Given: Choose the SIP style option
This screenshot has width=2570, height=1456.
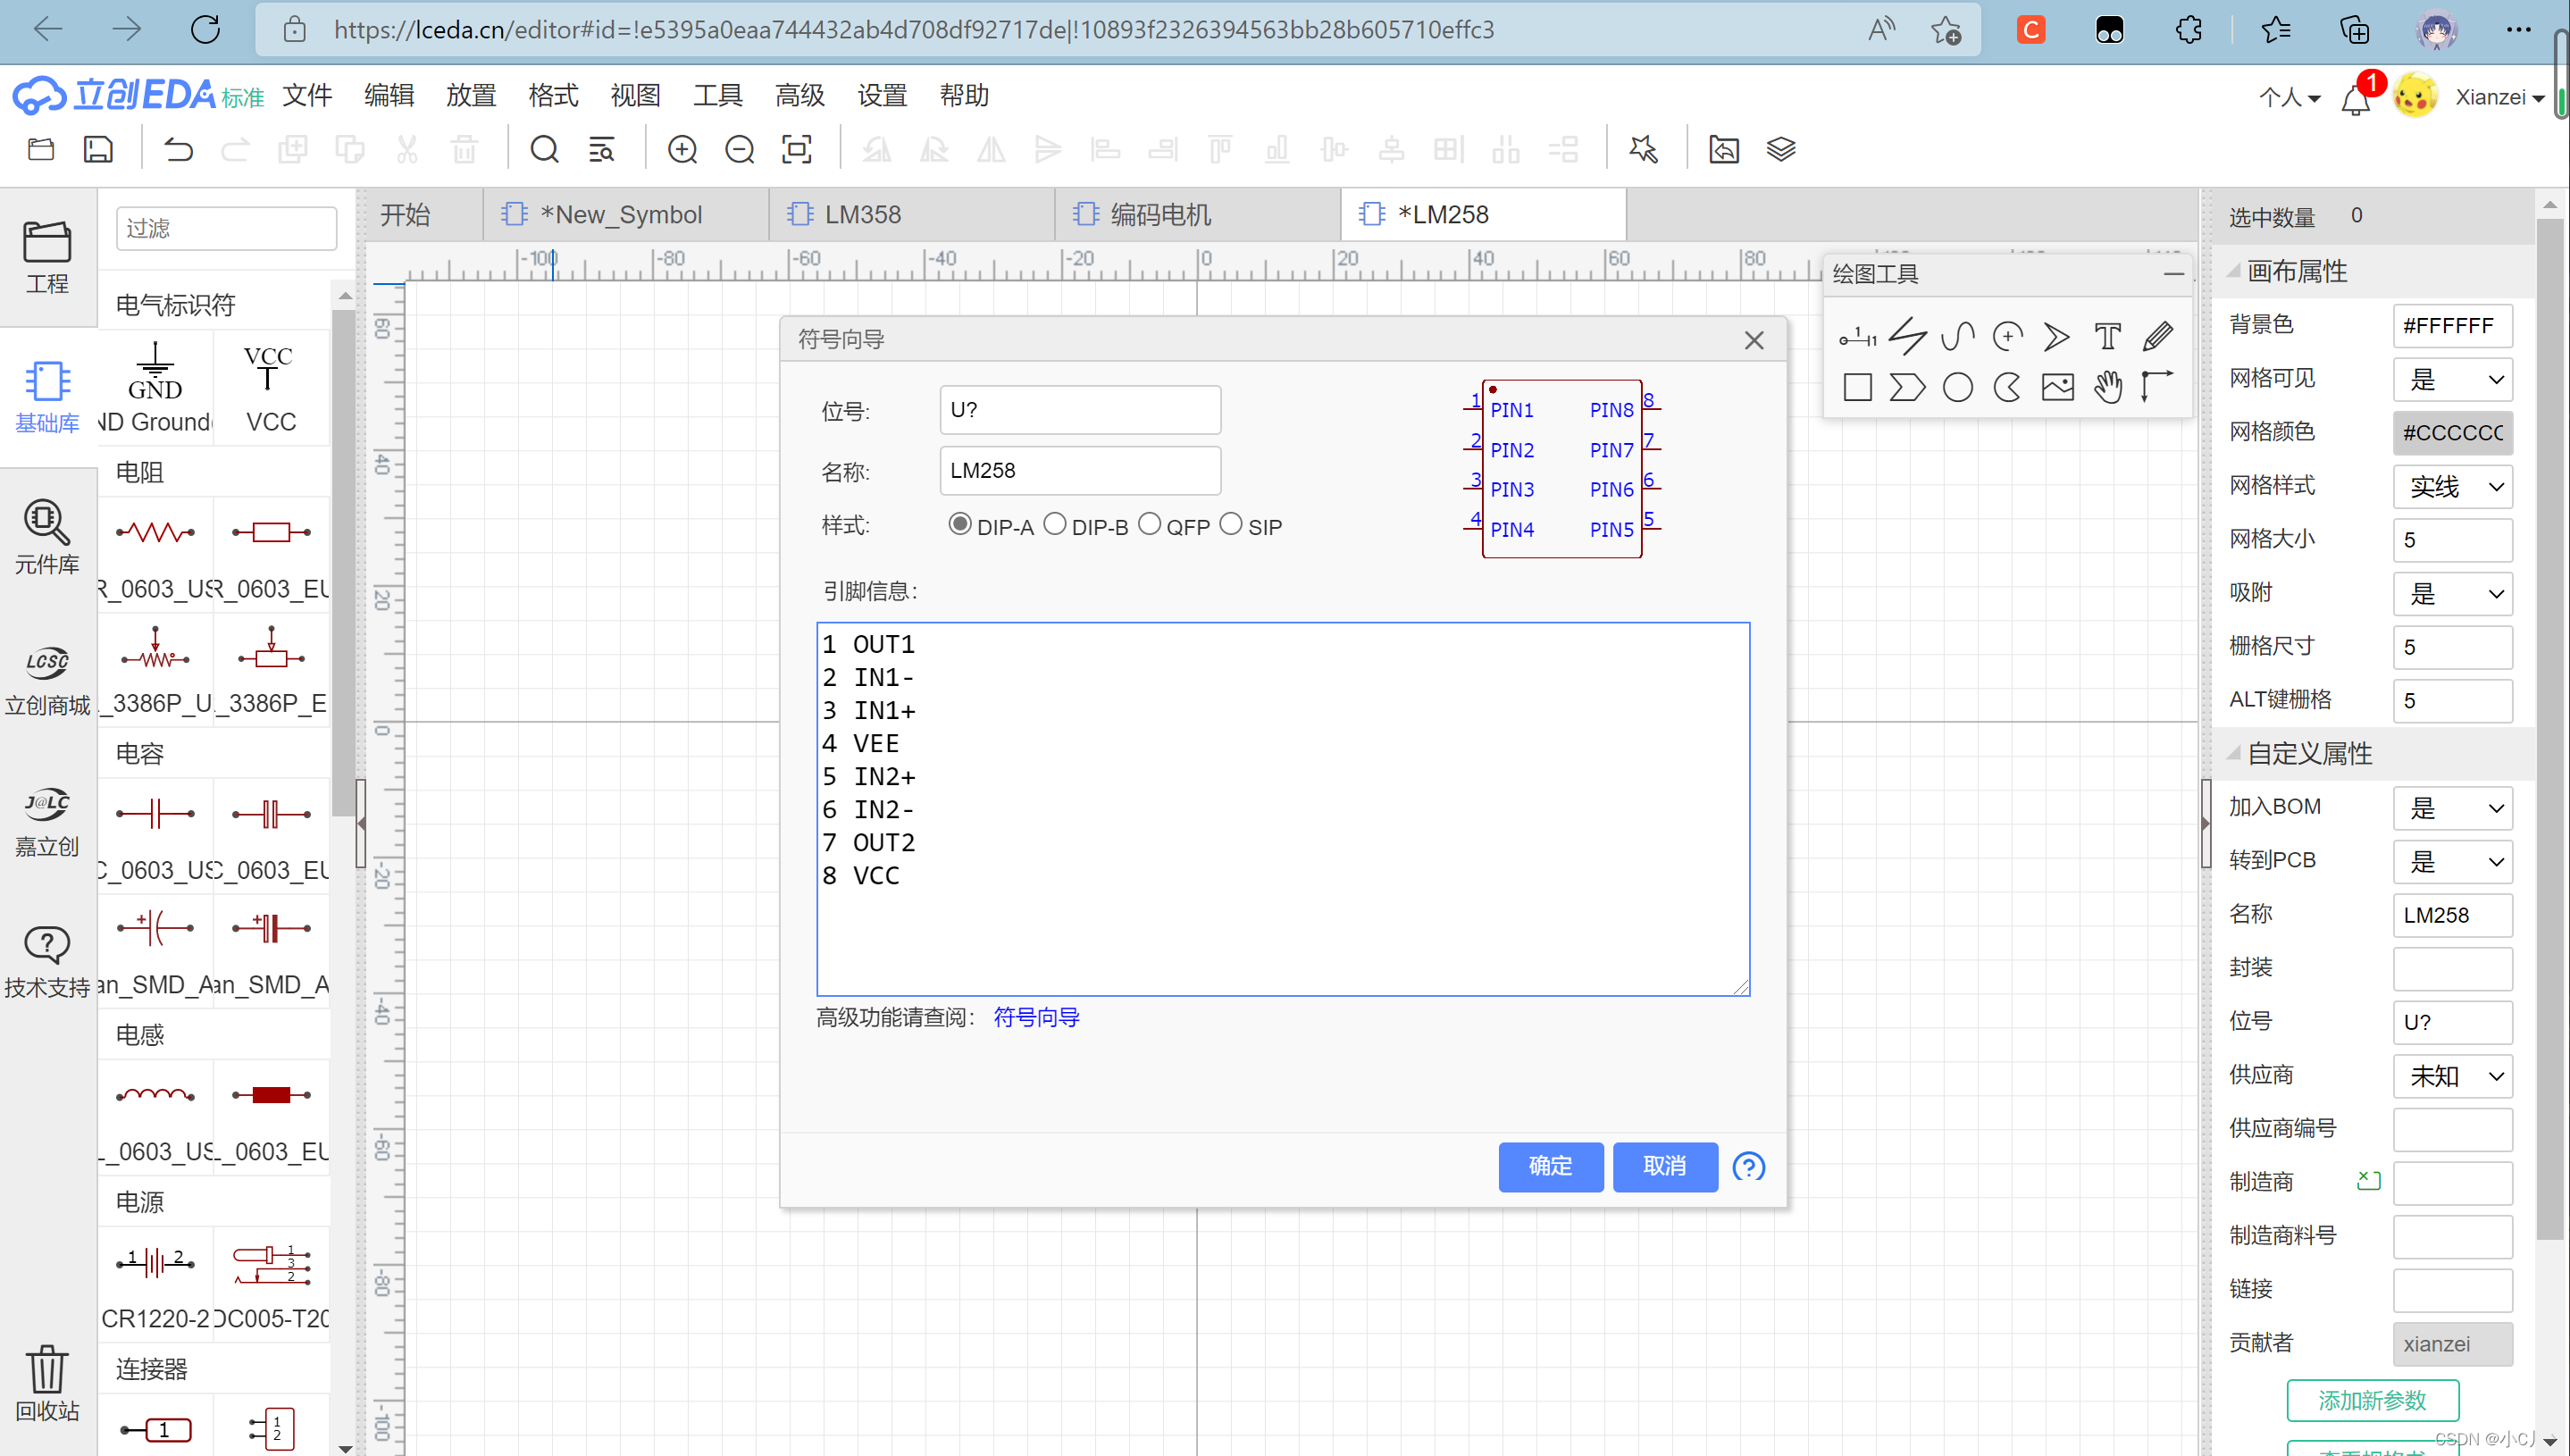Looking at the screenshot, I should click(1231, 524).
